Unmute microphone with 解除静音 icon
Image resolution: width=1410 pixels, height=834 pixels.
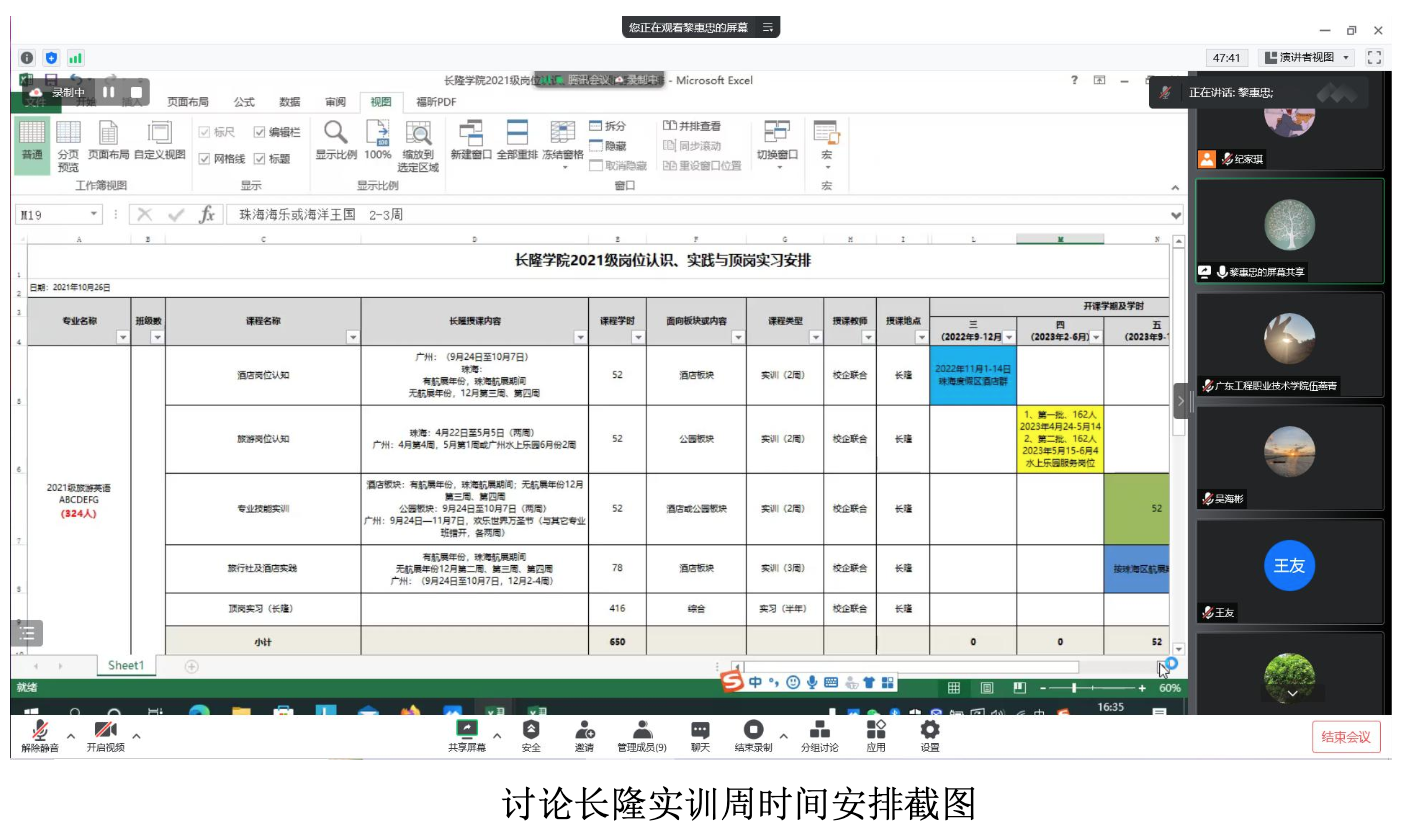click(x=40, y=731)
